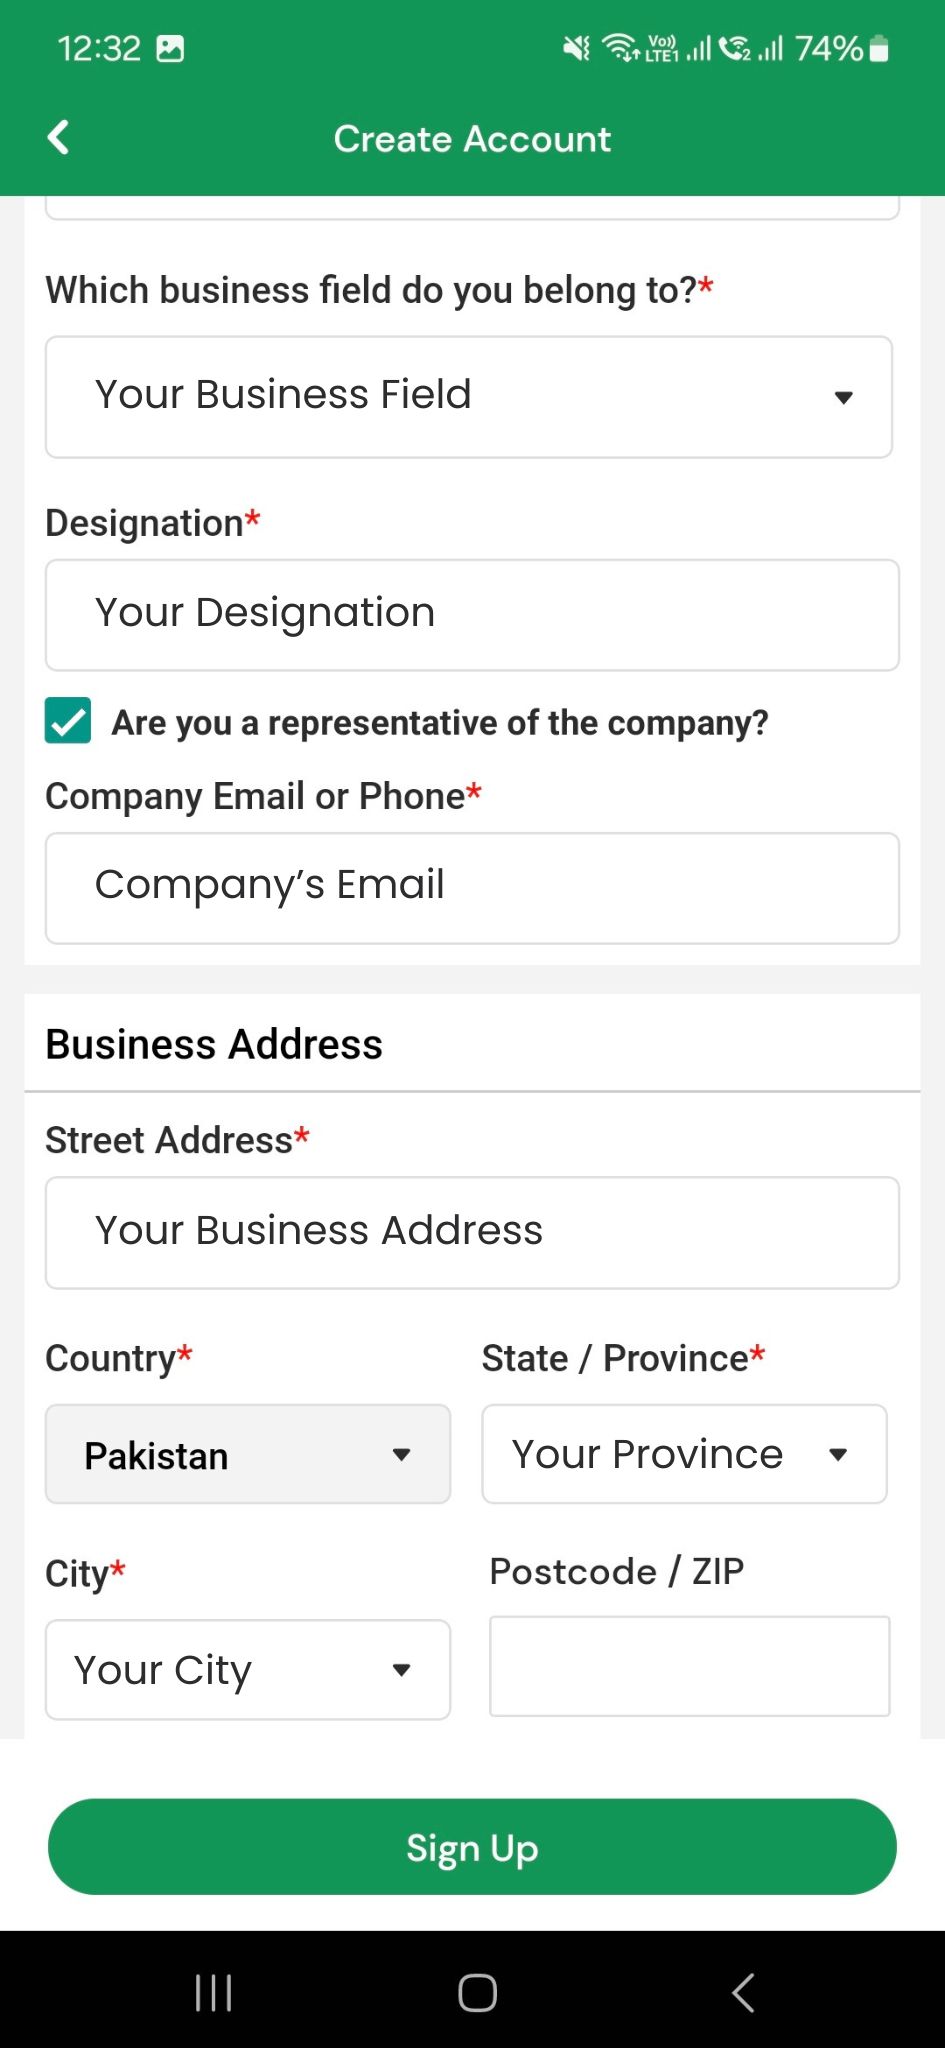Tap the battery indicator in status bar
Screen dimensions: 945x2048
(878, 48)
